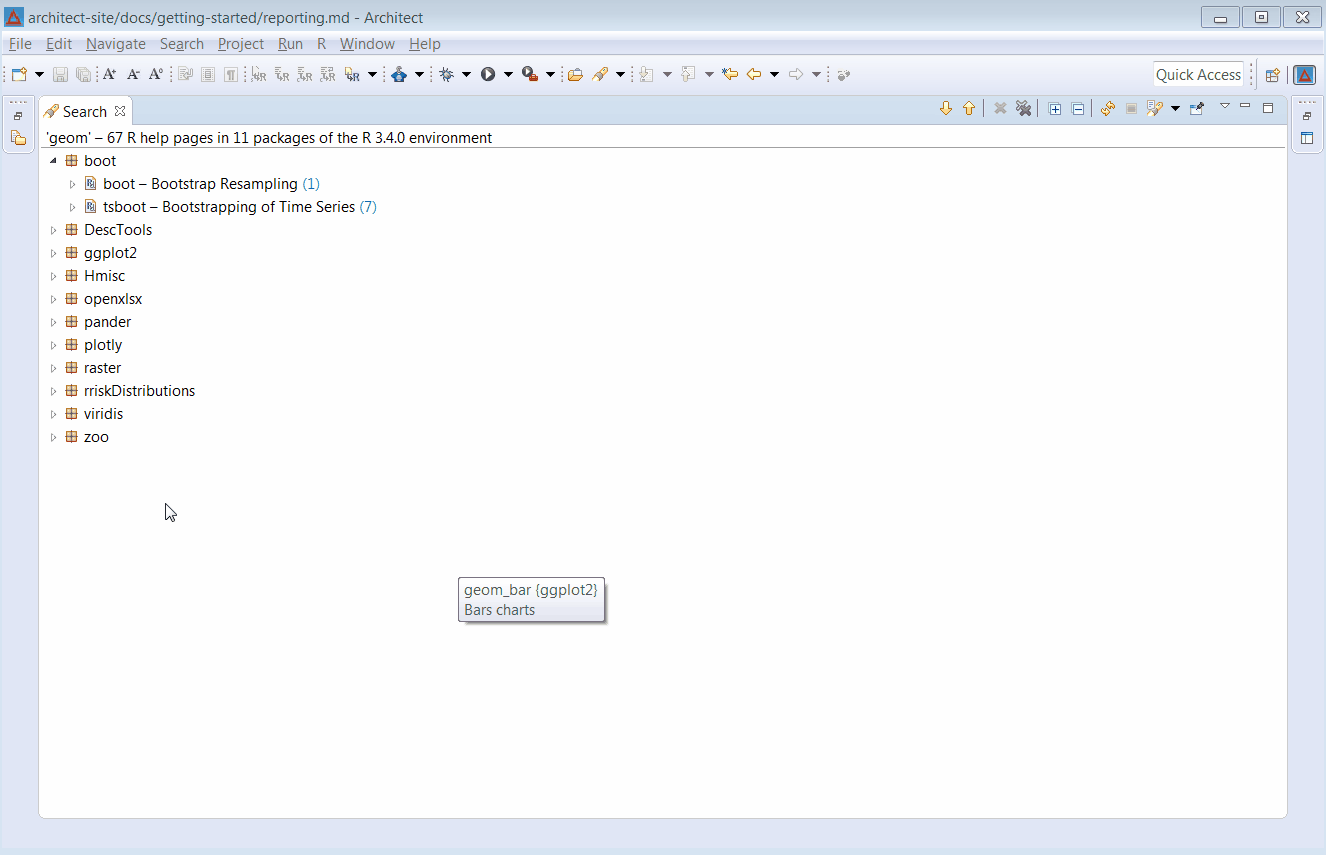Viewport: 1326px width, 855px height.
Task: Decrease font size with A- icon
Action: (x=133, y=74)
